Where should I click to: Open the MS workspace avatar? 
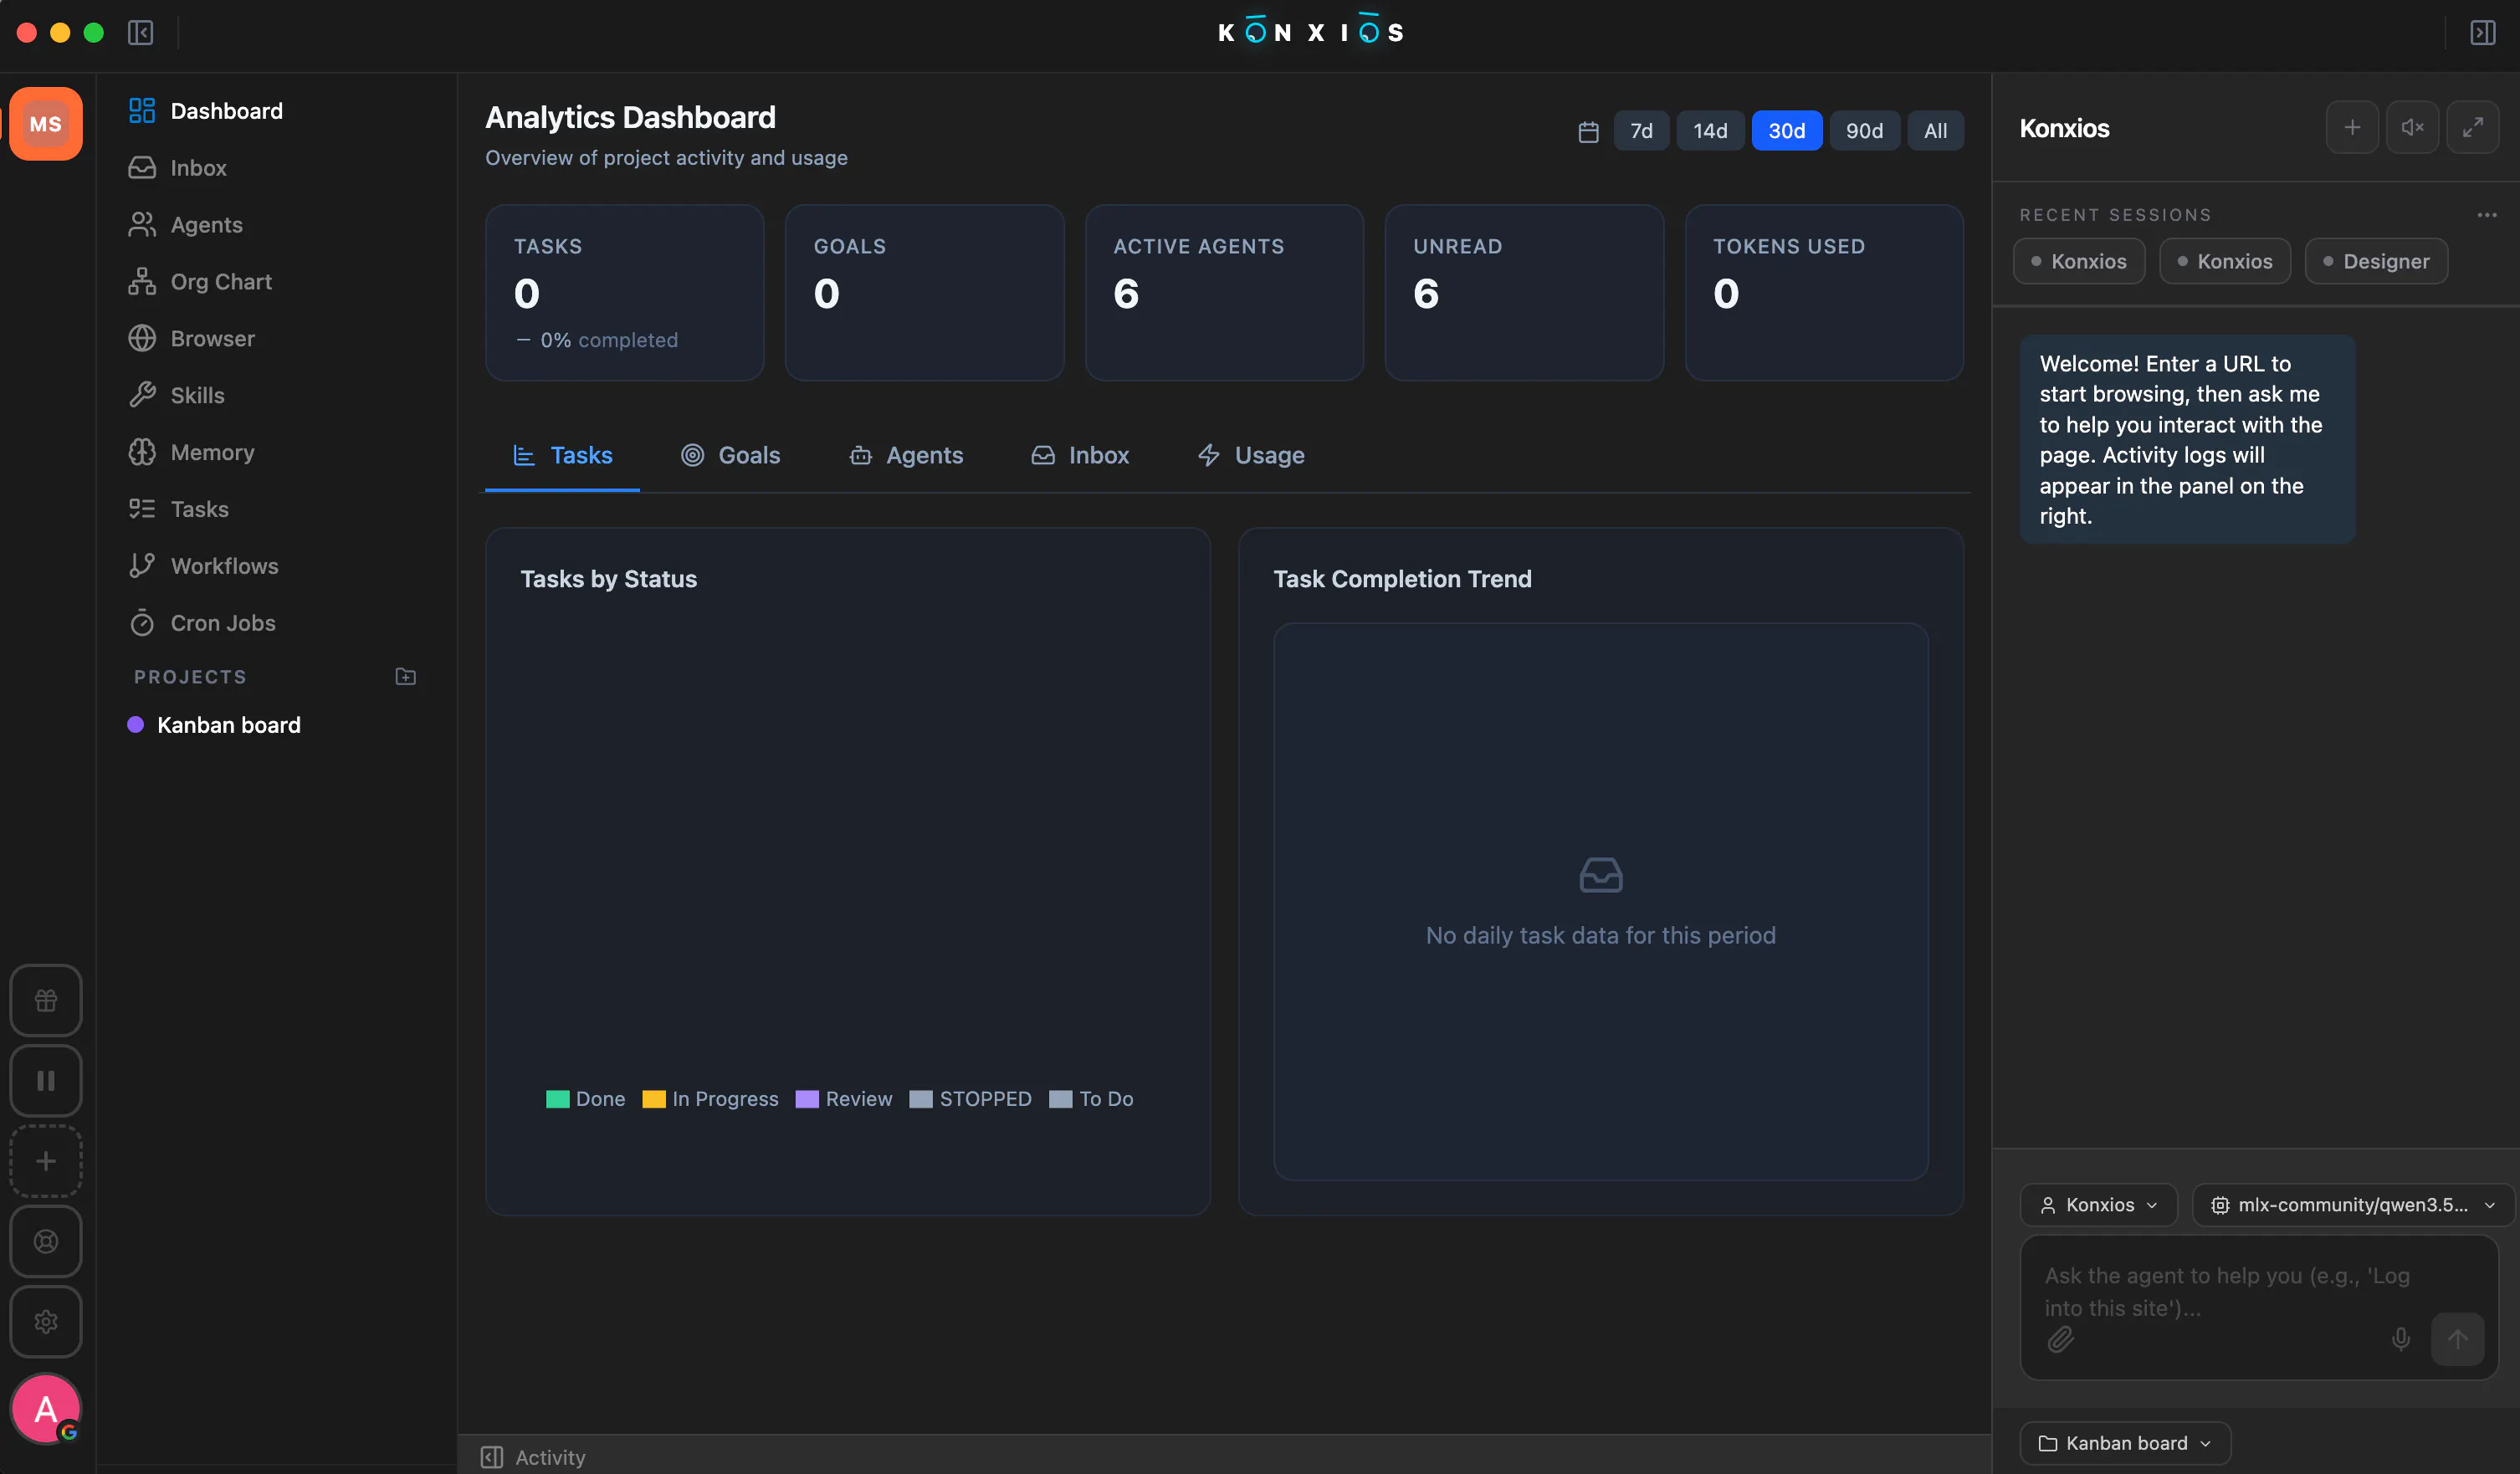pyautogui.click(x=46, y=124)
